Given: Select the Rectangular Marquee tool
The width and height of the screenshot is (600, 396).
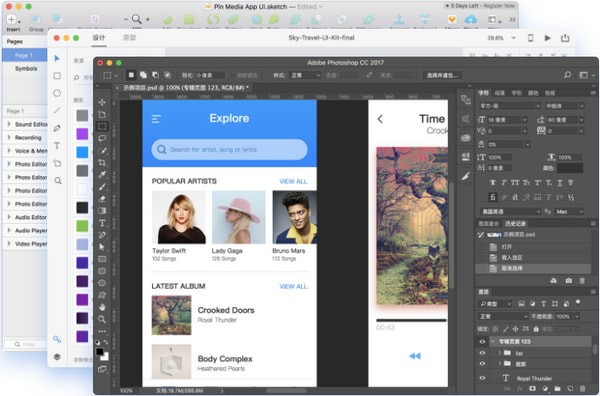Looking at the screenshot, I should (102, 126).
